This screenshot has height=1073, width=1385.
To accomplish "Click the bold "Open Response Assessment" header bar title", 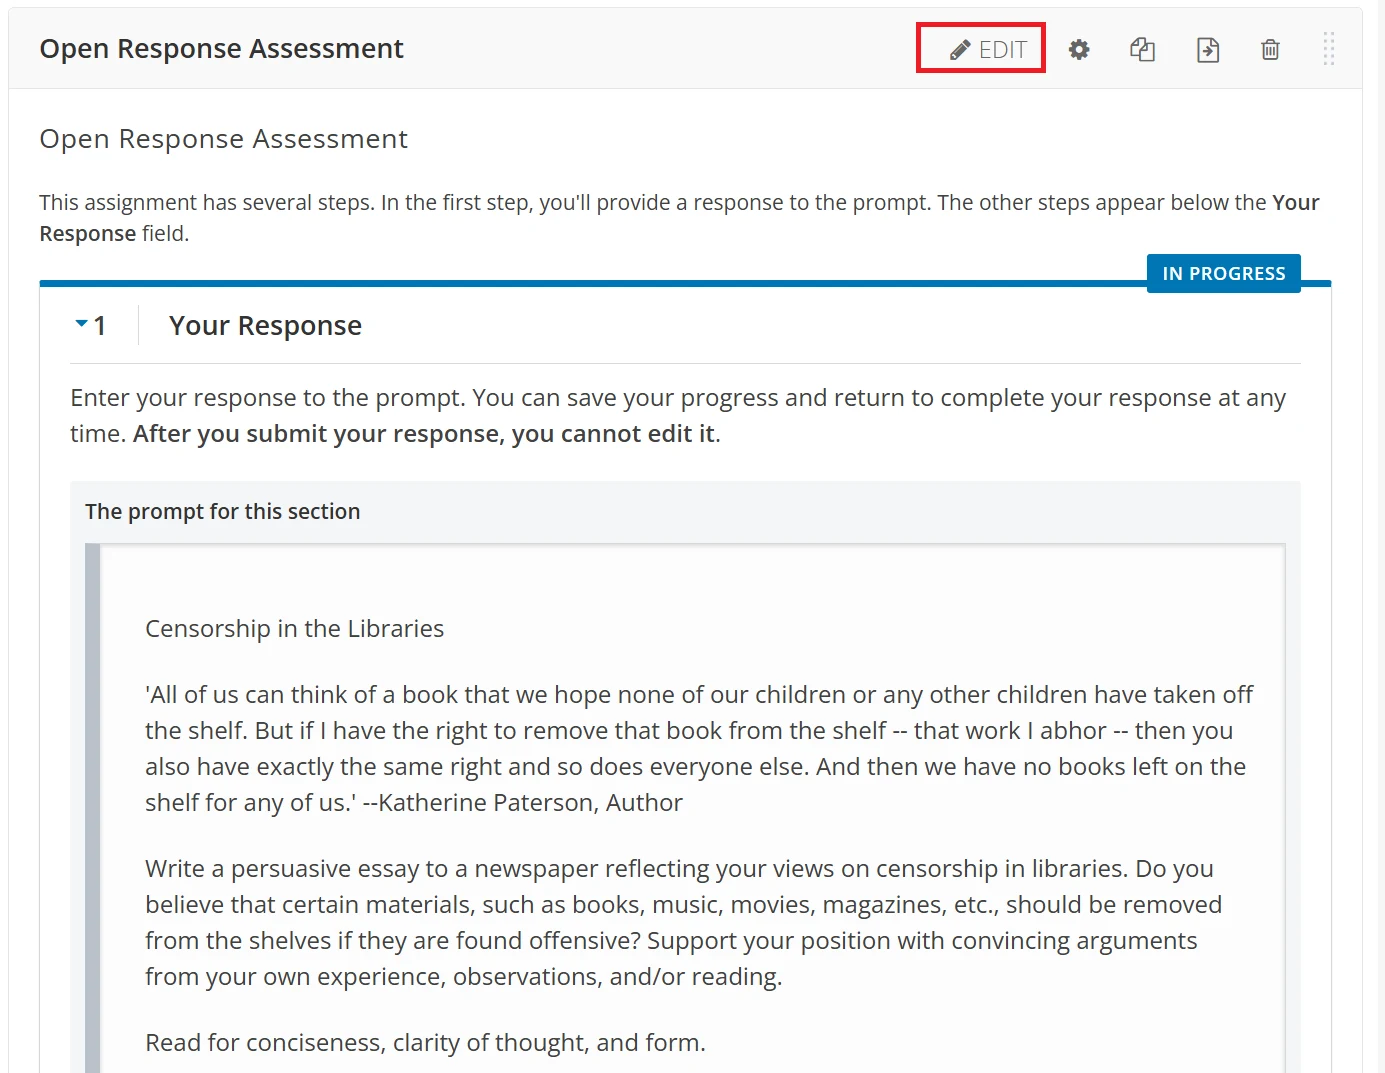I will click(x=222, y=48).
